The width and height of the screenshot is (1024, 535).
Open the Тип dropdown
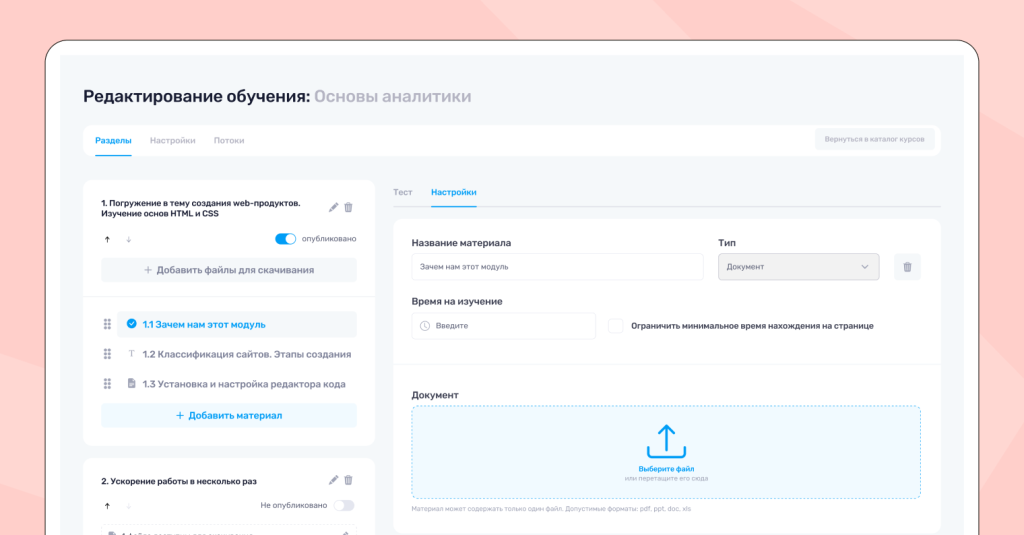coord(798,267)
